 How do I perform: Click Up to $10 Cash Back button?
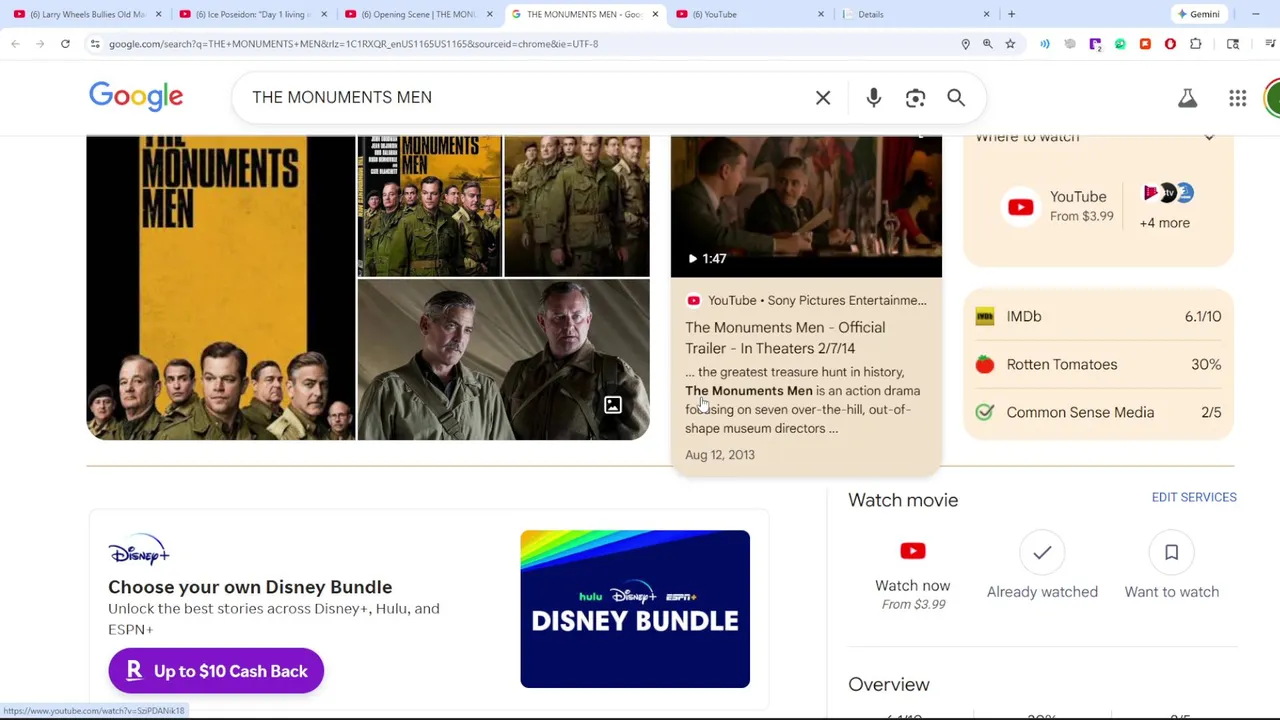(216, 671)
